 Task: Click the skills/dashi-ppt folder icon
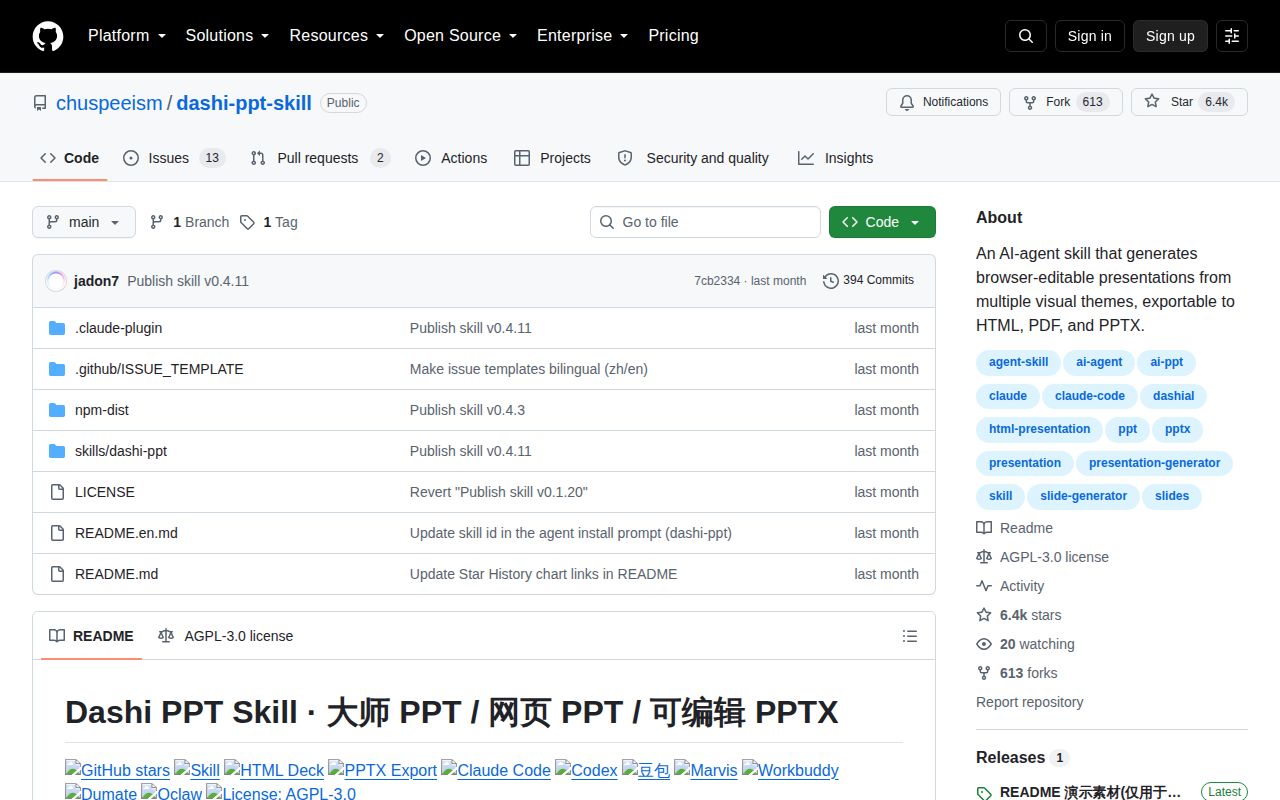57,451
